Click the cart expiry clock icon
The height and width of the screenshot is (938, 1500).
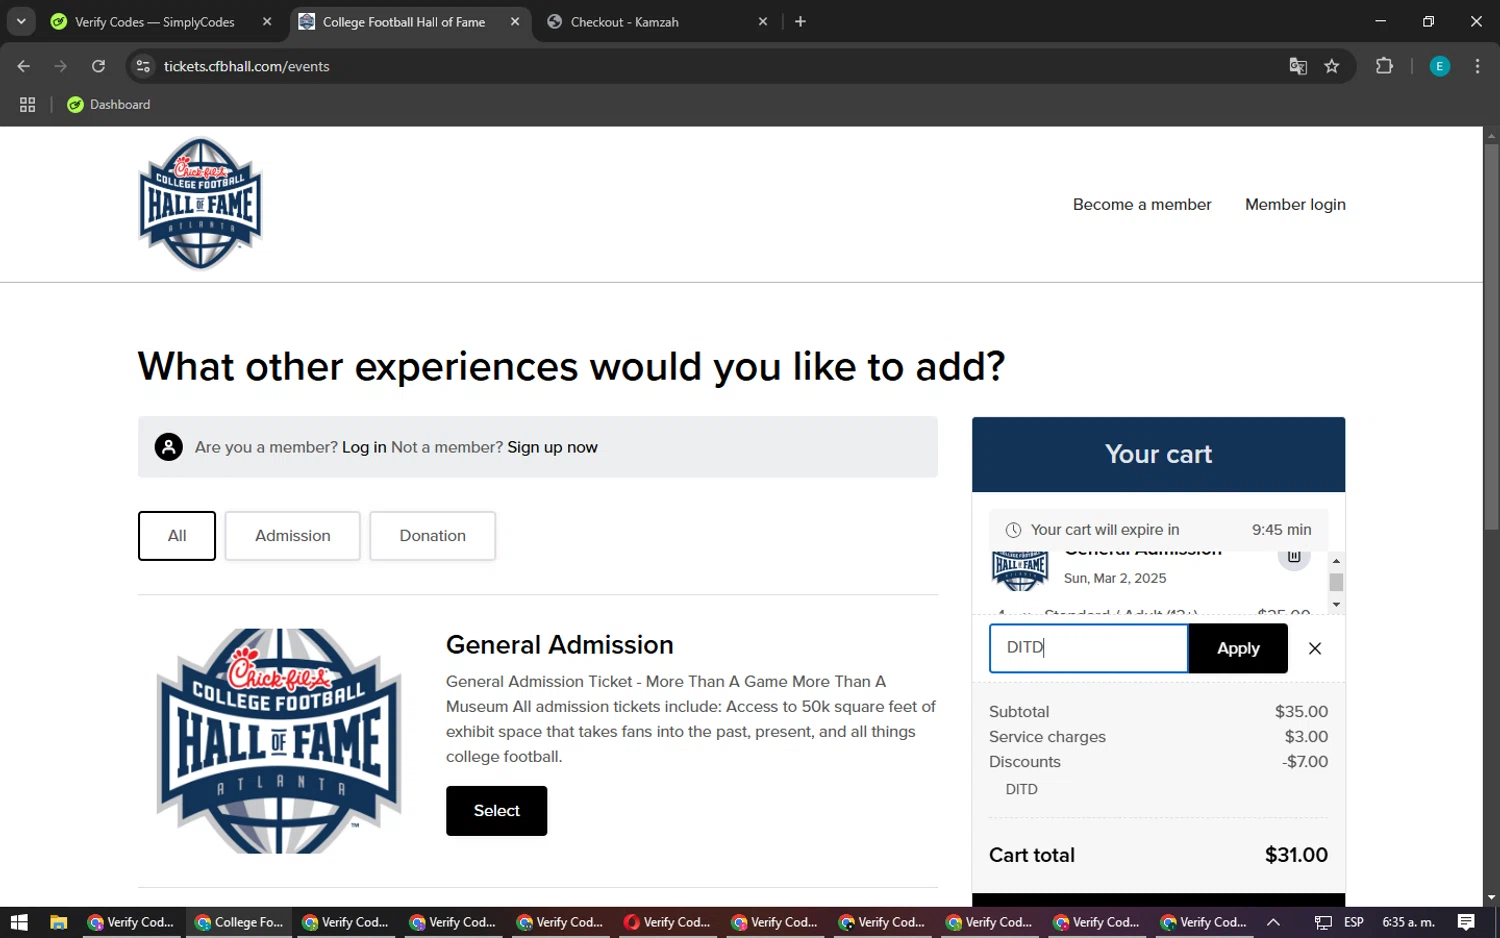point(1013,530)
